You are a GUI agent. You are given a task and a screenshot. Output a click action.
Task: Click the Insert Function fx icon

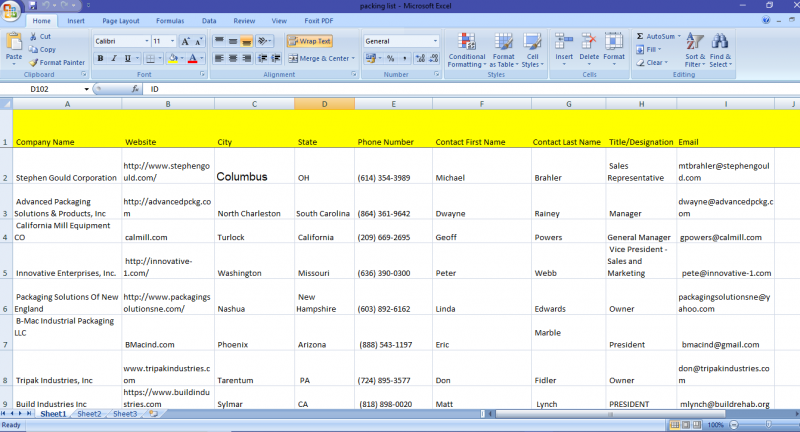point(135,89)
